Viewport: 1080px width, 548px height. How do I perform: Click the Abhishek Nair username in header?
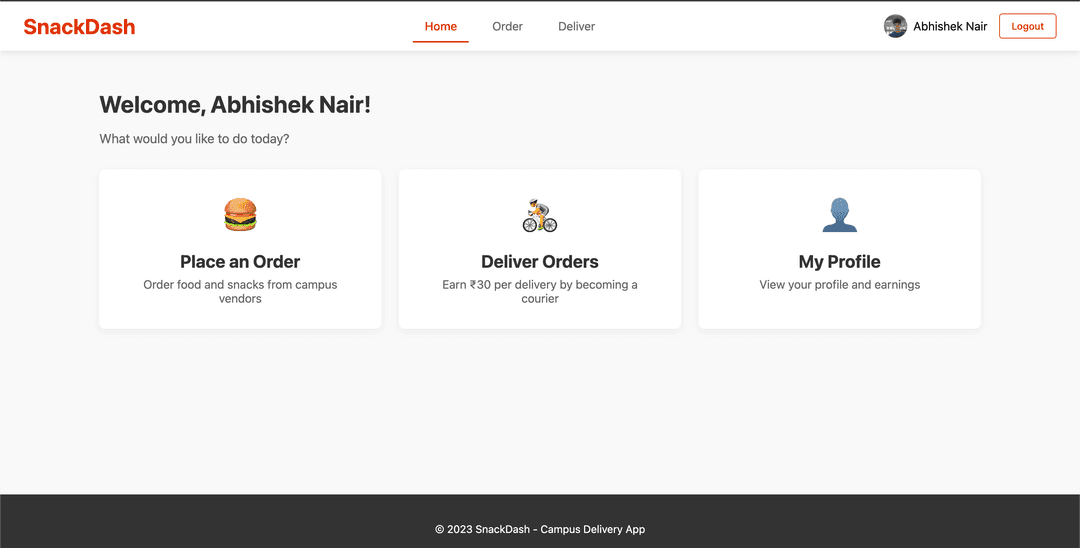[950, 27]
